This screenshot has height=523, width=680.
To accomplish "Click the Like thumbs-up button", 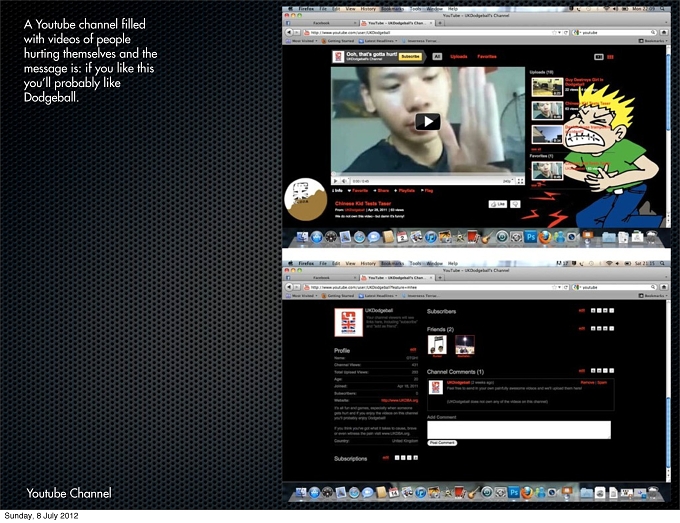I will click(497, 204).
